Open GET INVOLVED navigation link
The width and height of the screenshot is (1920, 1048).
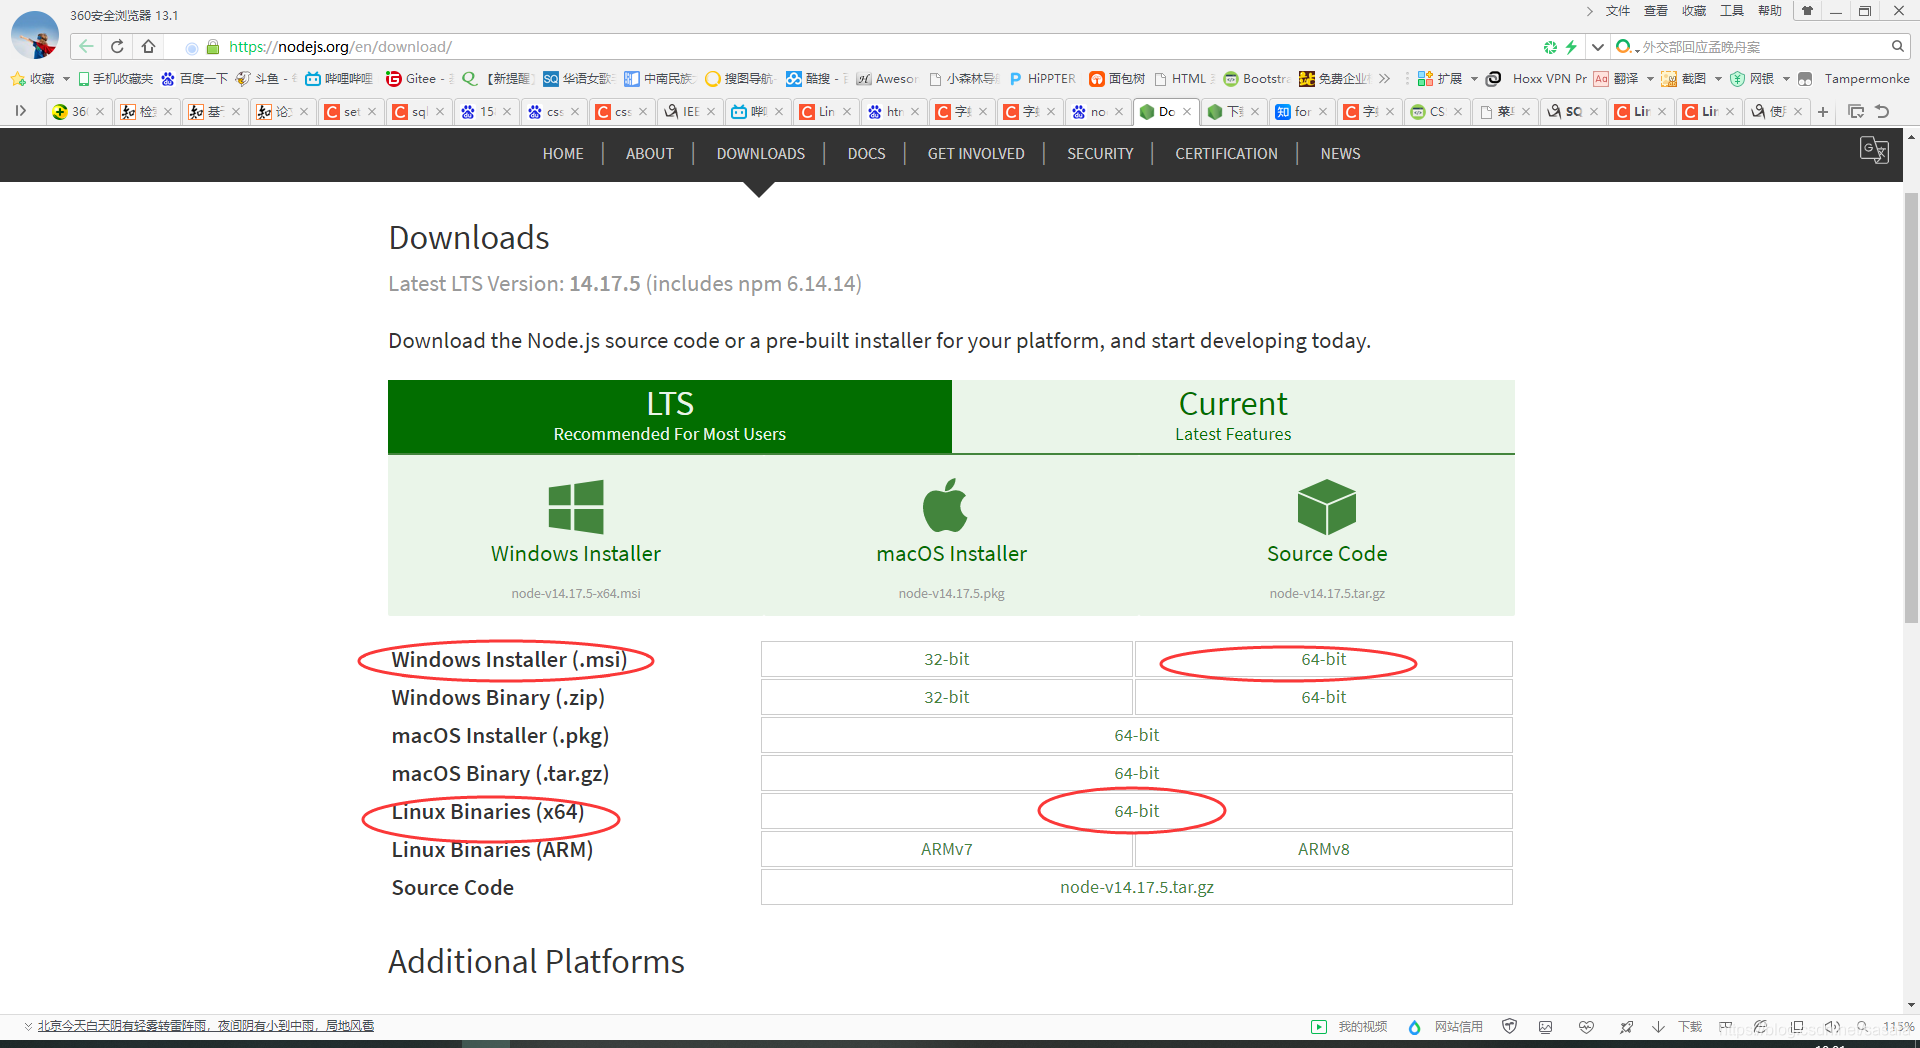[x=976, y=154]
